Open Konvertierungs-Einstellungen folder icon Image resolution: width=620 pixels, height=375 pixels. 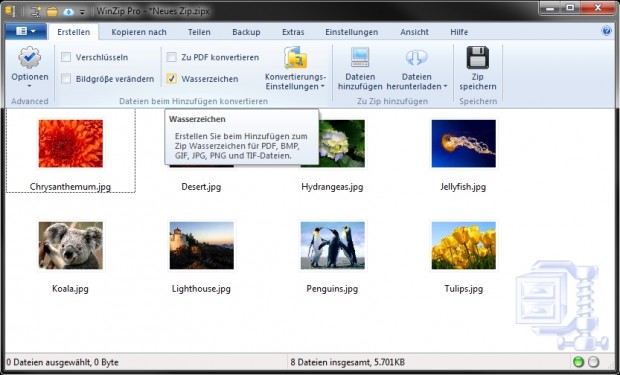(295, 58)
